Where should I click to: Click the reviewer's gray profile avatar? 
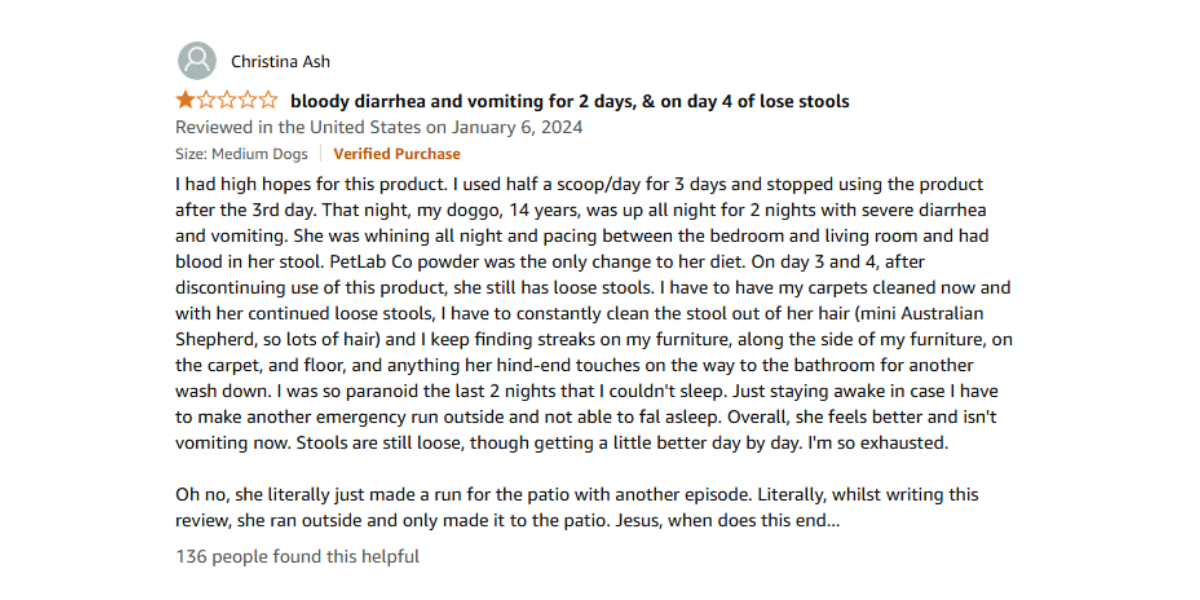pos(197,61)
